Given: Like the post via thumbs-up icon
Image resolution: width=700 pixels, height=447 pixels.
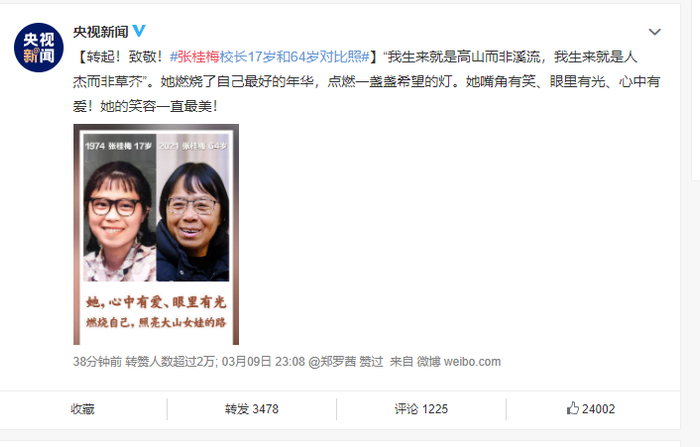Looking at the screenshot, I should 573,408.
